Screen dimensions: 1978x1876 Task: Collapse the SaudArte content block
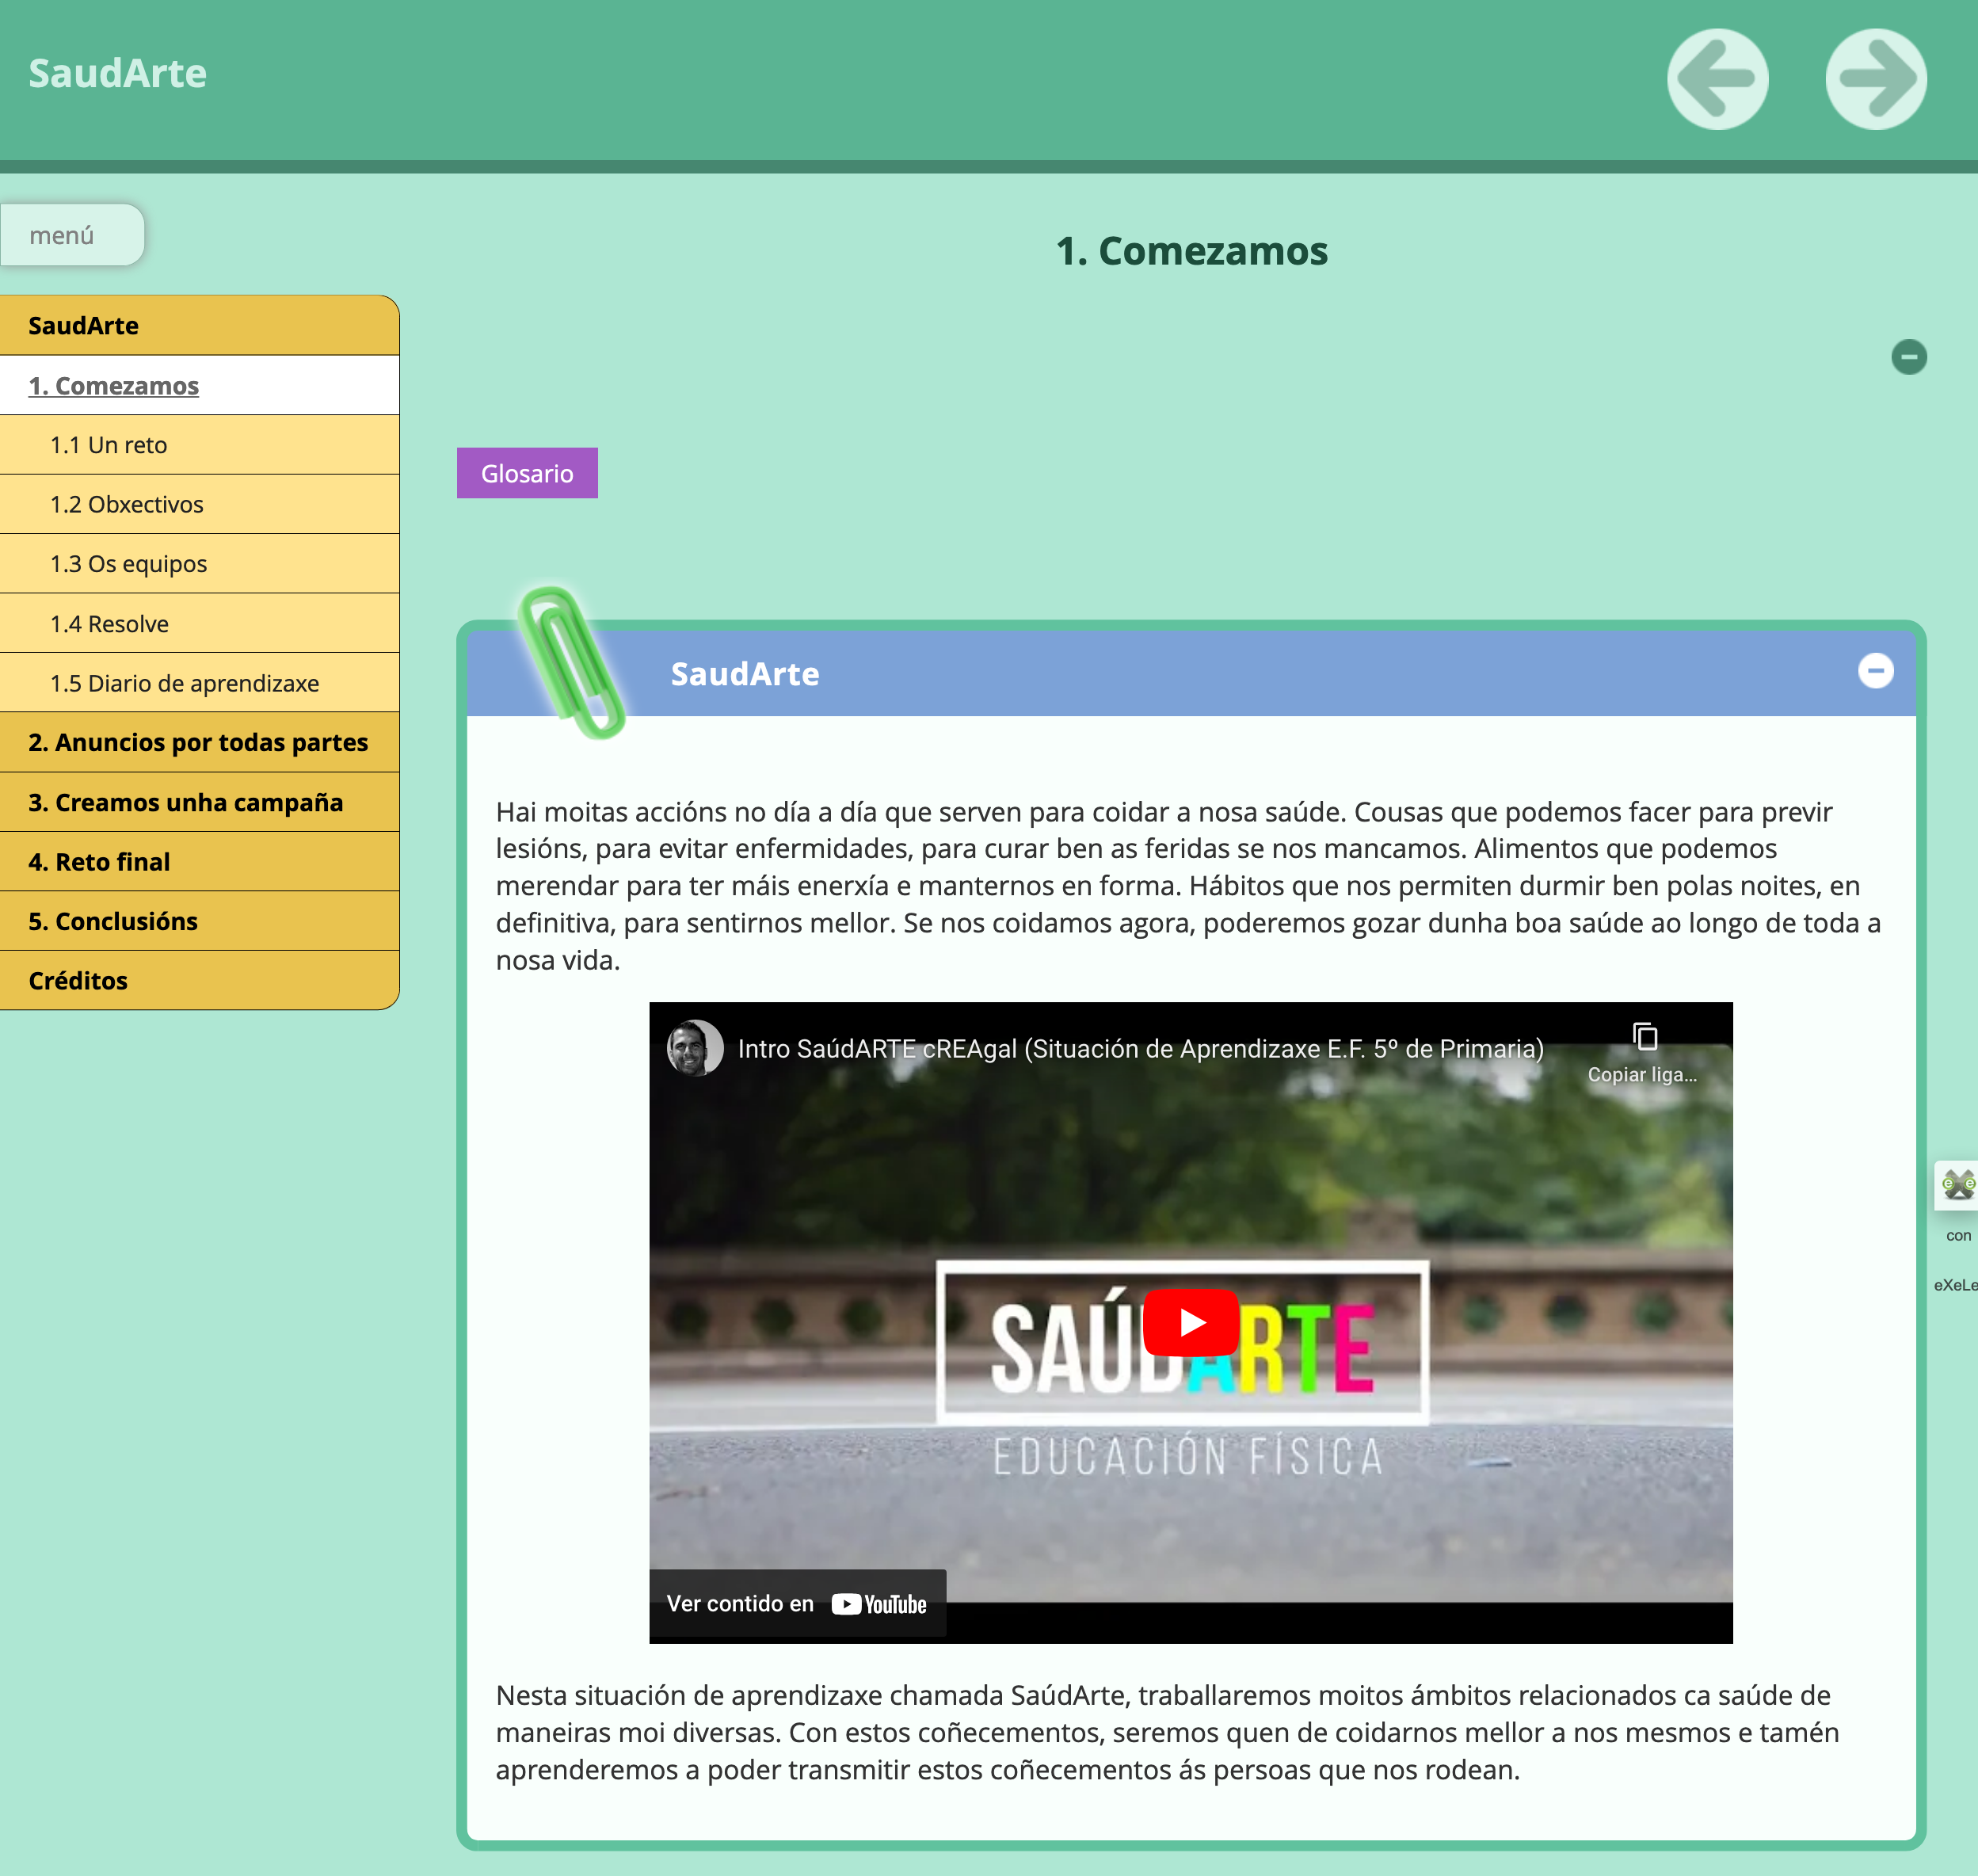pos(1875,671)
